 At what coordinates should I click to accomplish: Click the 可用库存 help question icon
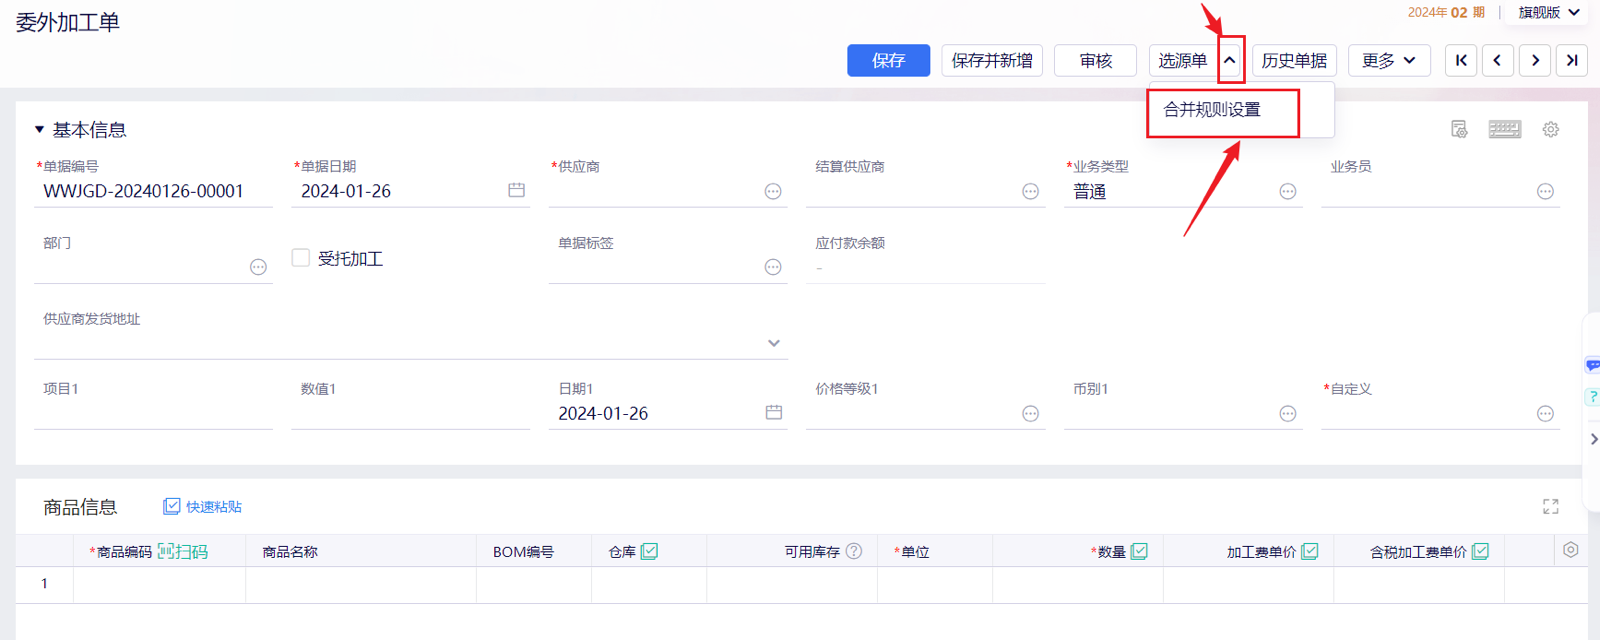(854, 551)
